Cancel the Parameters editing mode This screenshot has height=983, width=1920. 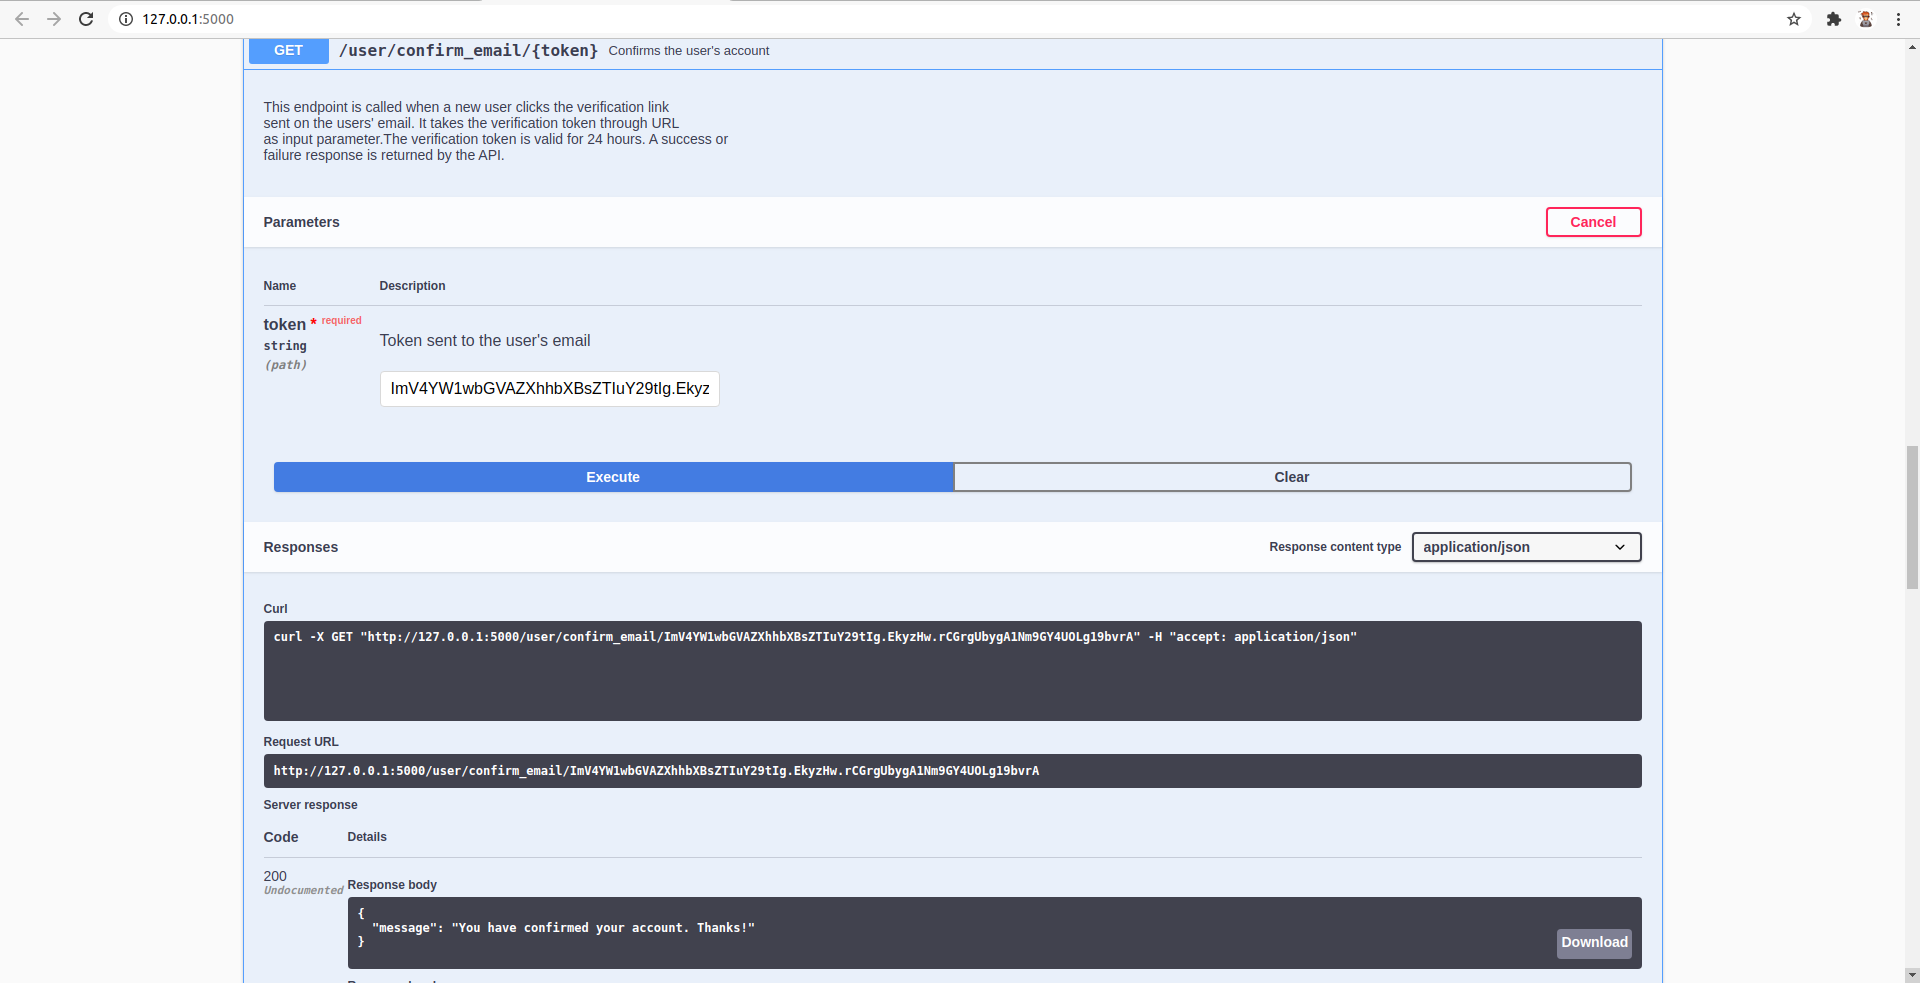(x=1592, y=222)
